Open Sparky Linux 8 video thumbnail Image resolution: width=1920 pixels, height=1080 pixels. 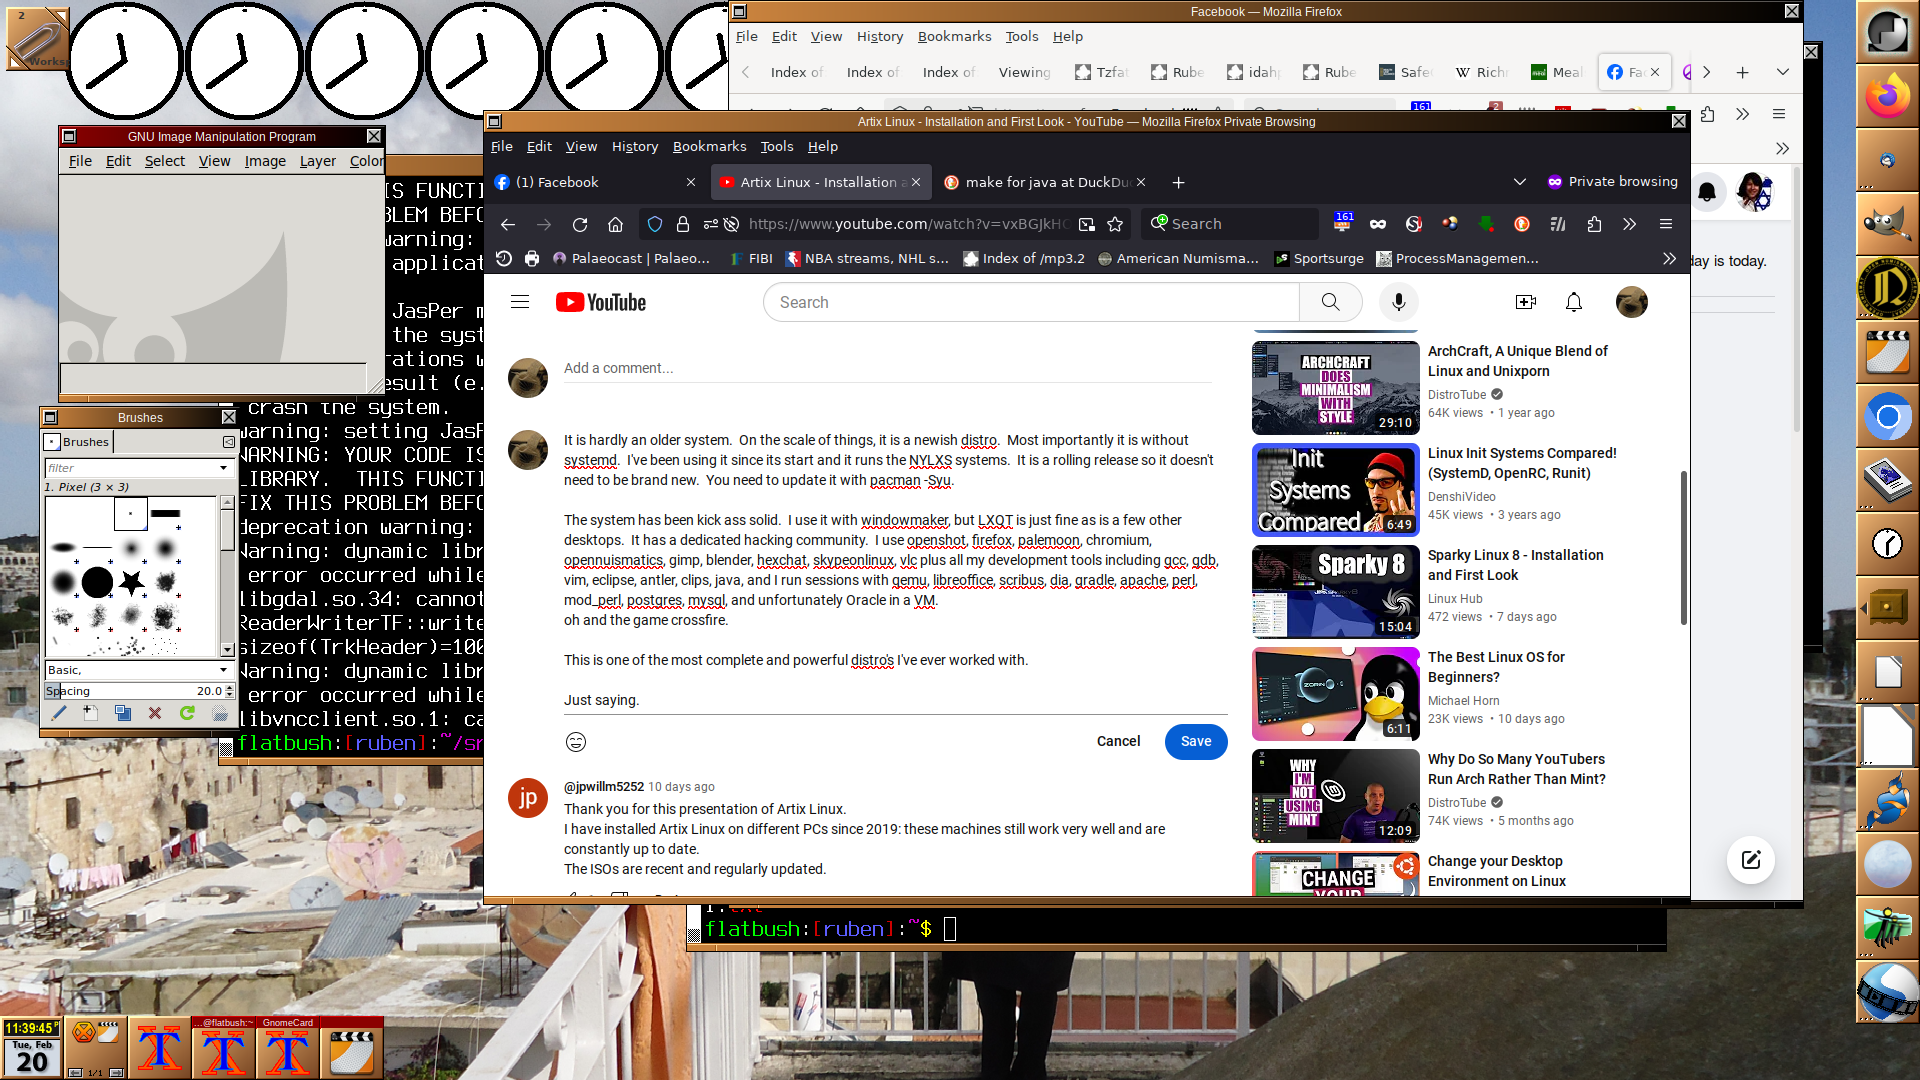(1335, 592)
